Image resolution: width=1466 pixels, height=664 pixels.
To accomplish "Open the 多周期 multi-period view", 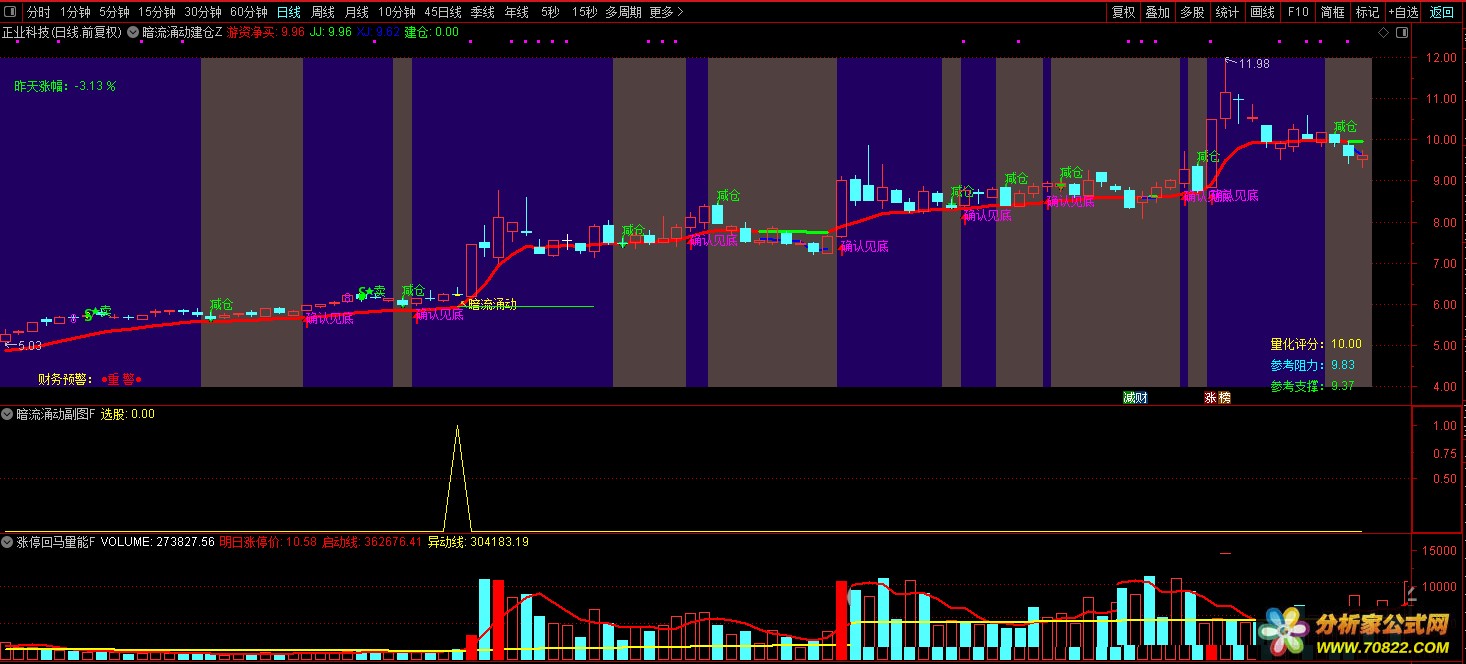I will (623, 12).
